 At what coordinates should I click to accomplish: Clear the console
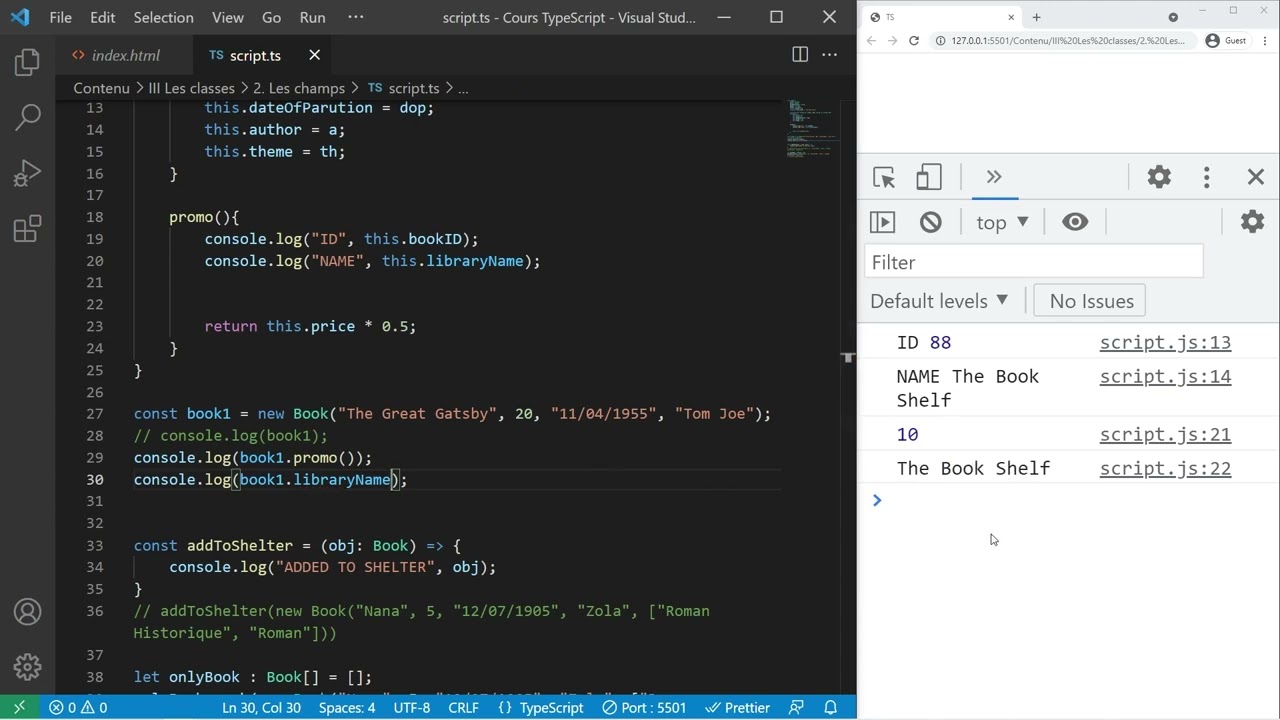click(931, 222)
